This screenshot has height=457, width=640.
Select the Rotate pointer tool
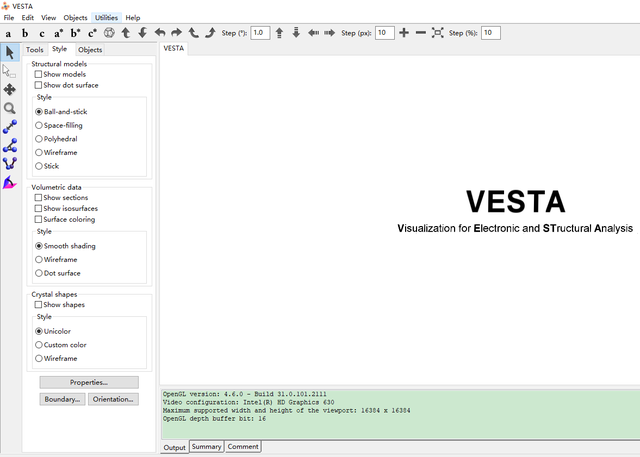tap(10, 53)
